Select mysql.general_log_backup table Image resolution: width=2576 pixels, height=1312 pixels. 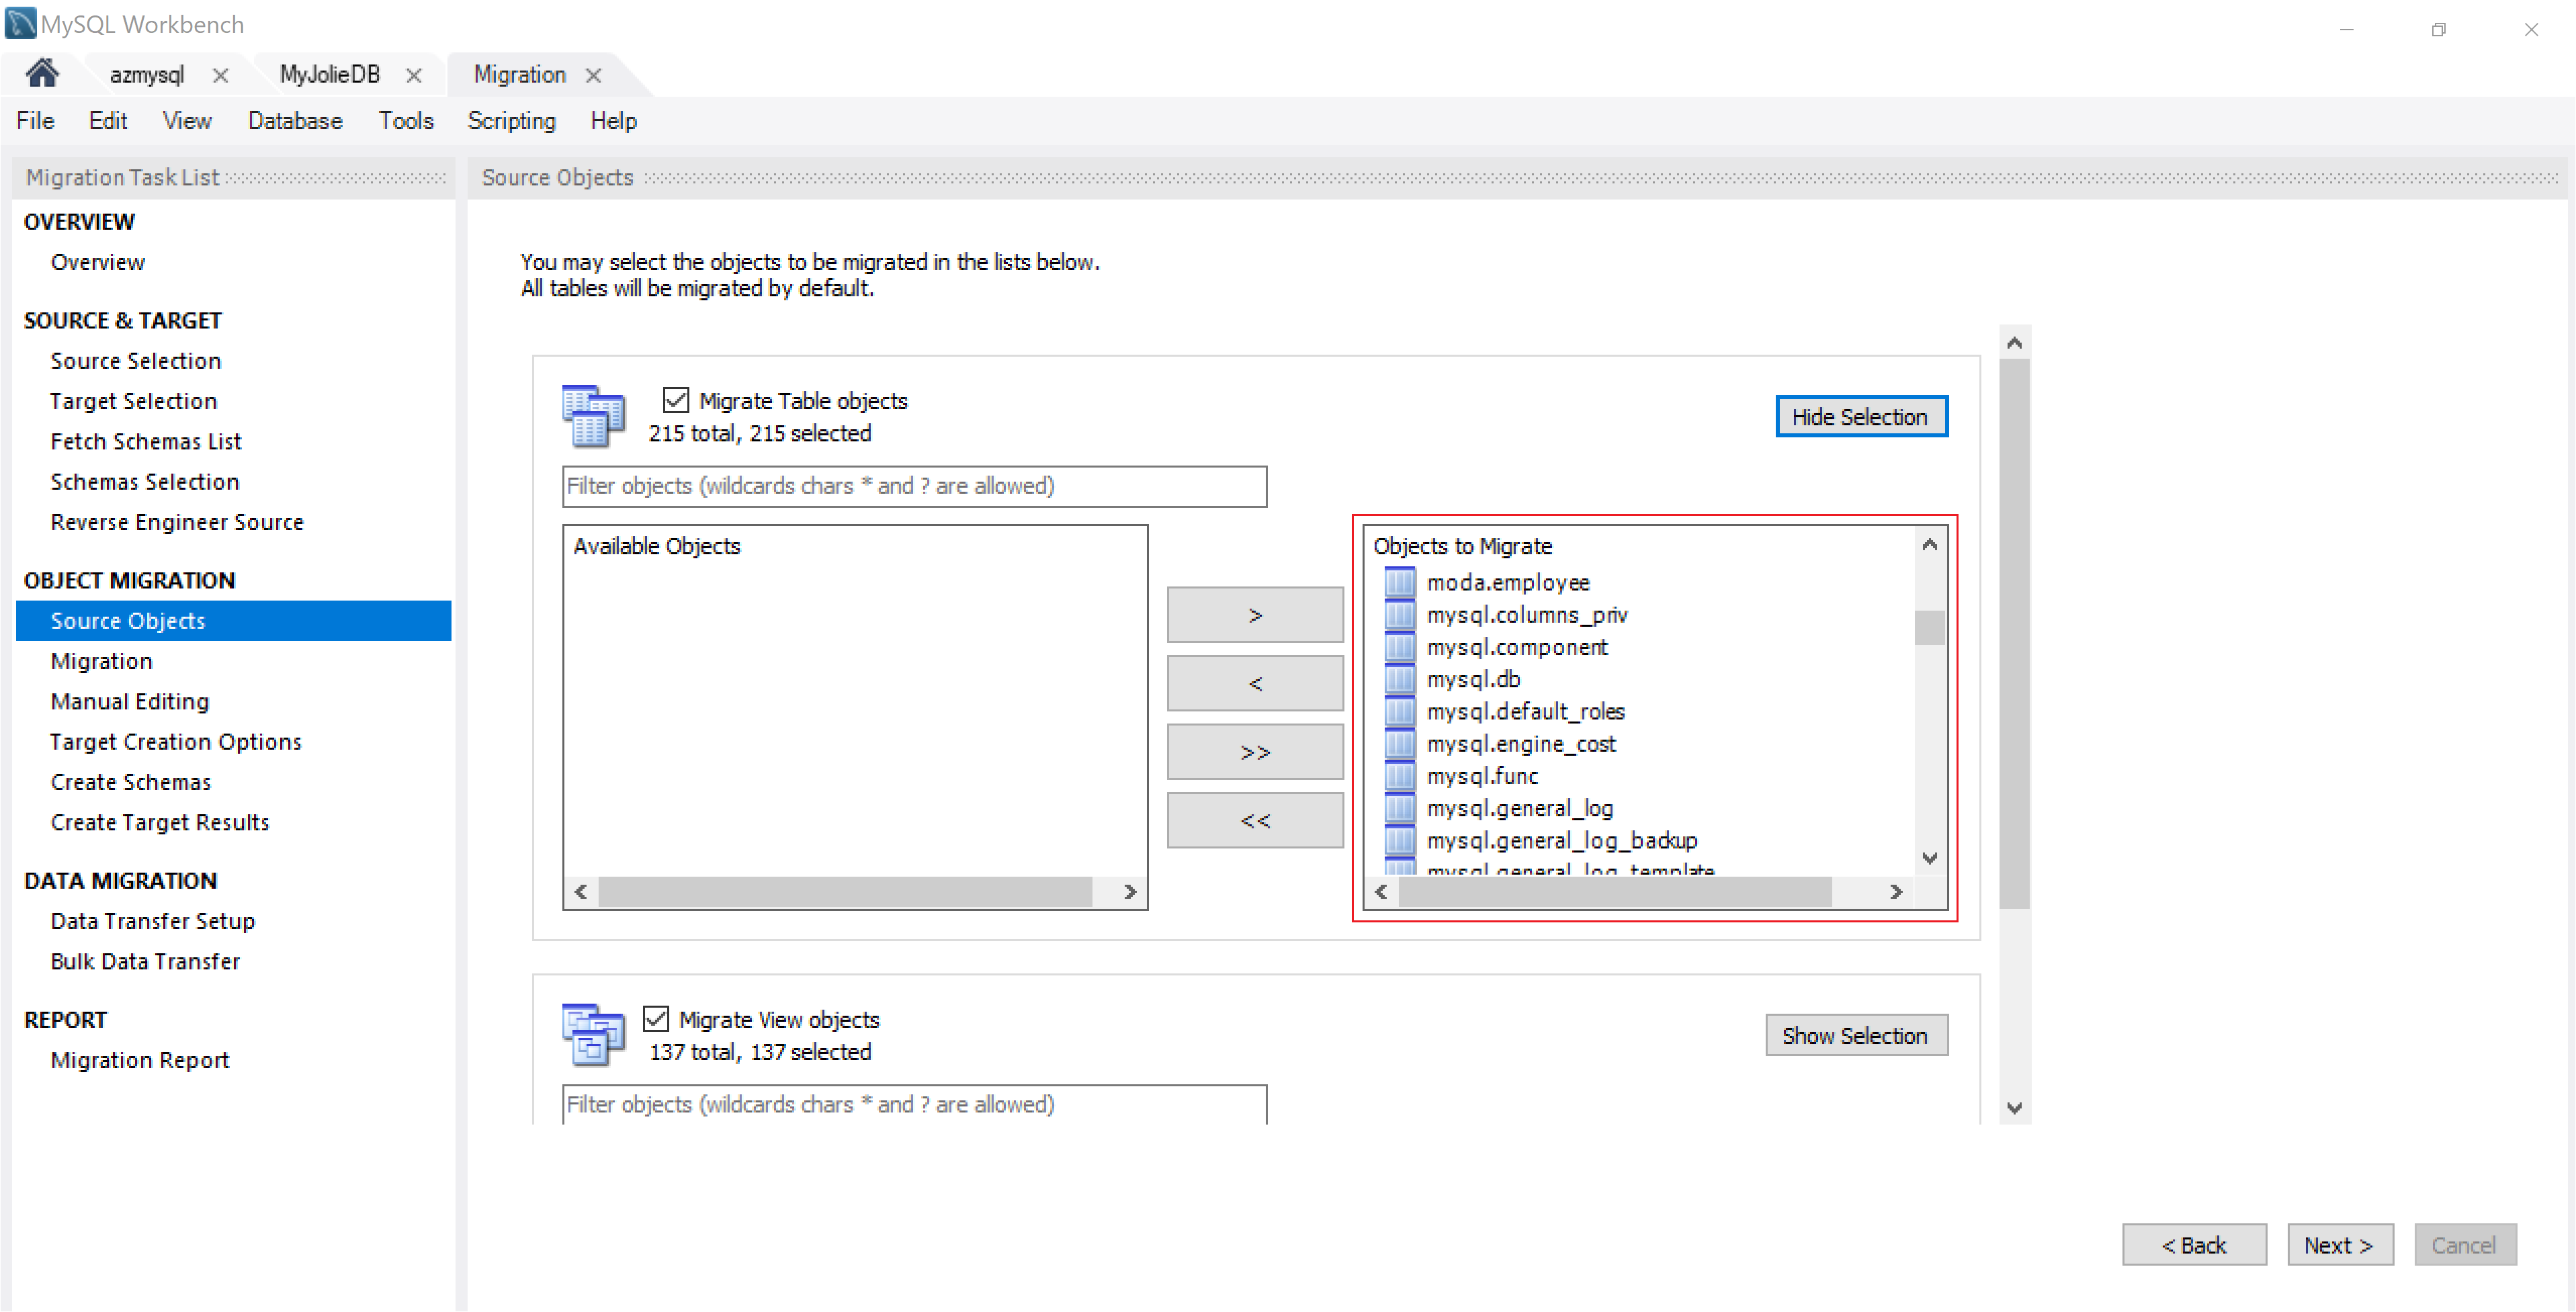[1555, 838]
